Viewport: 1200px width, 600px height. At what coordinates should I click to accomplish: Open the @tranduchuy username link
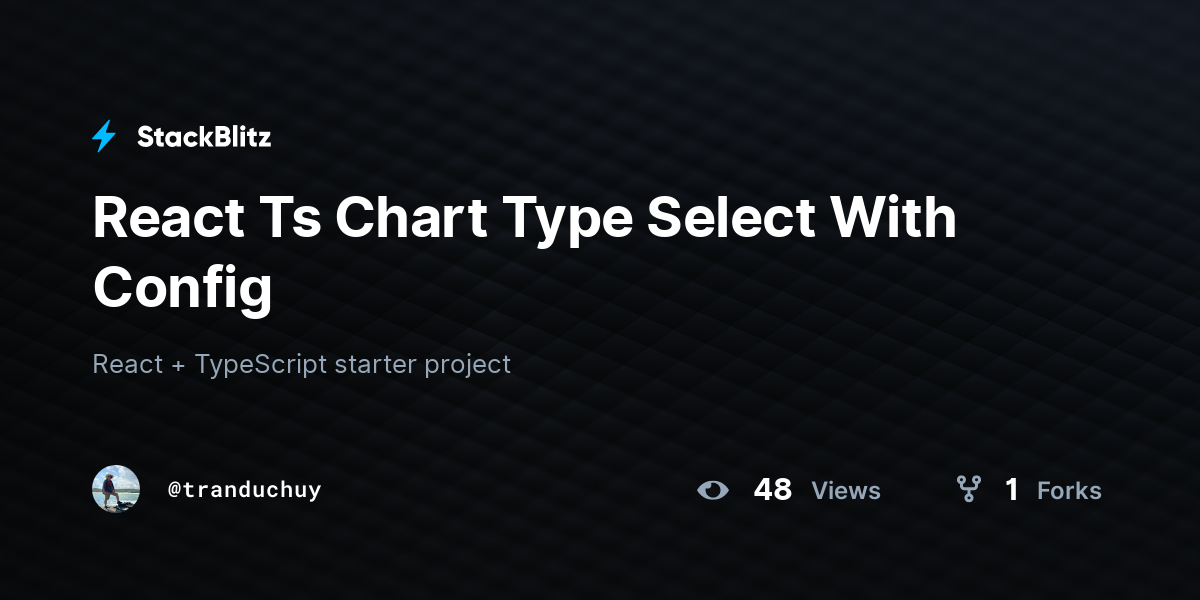coord(244,490)
